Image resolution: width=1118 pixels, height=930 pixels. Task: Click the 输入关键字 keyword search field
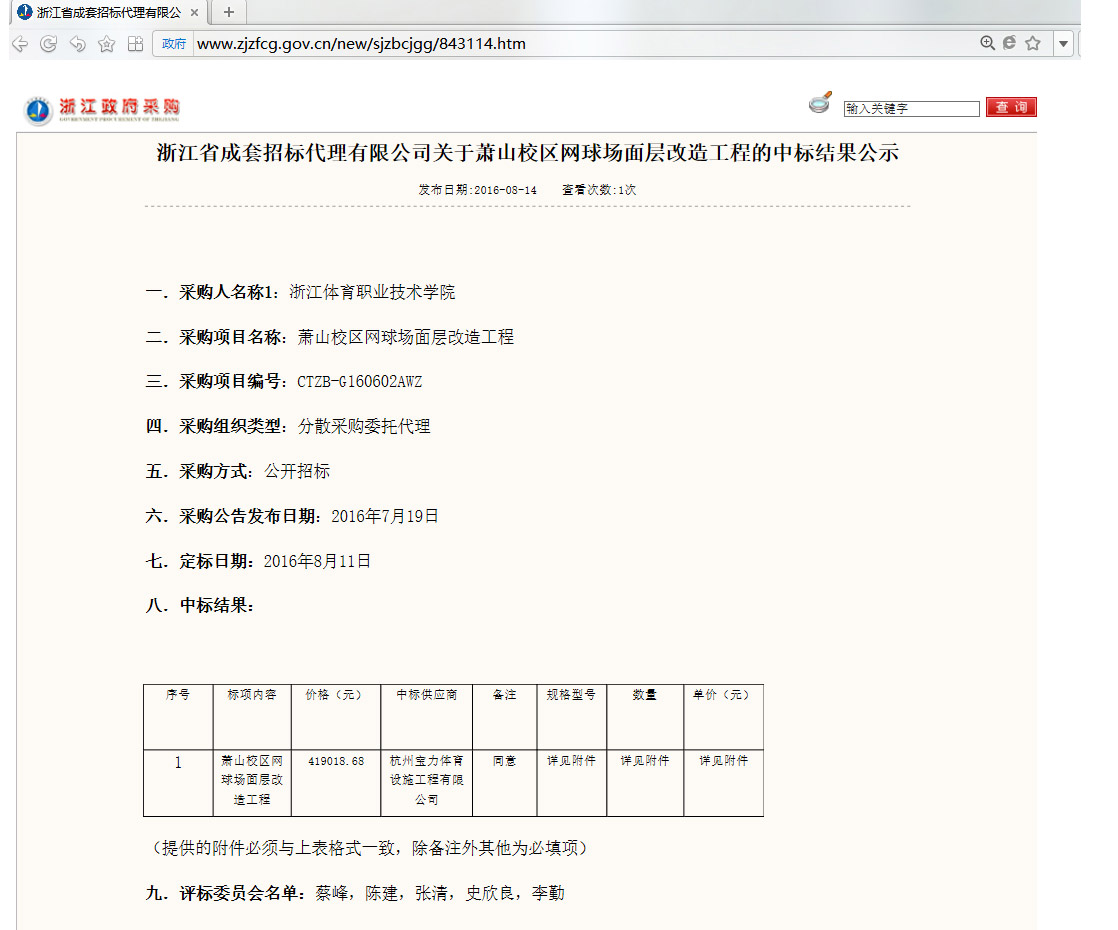[x=911, y=109]
